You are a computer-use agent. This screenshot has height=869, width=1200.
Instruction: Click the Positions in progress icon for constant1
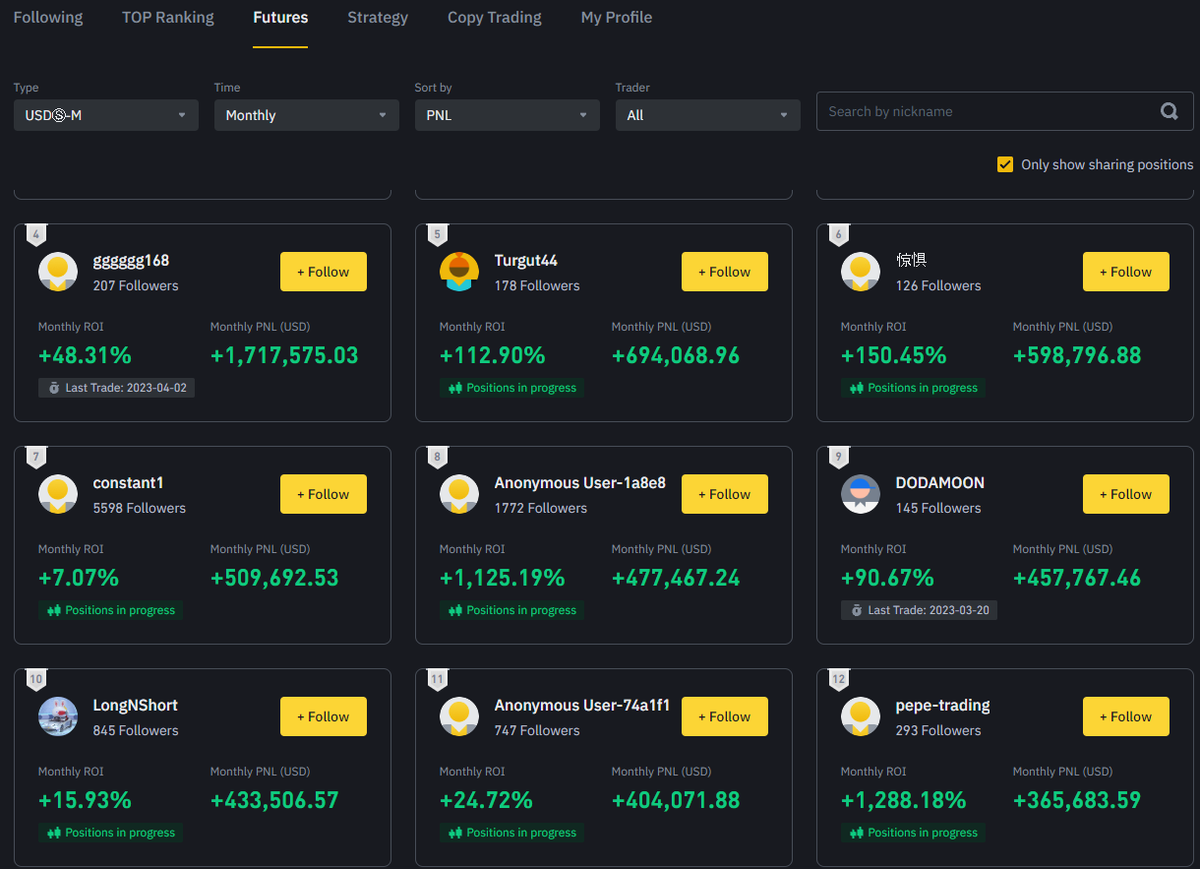56,610
